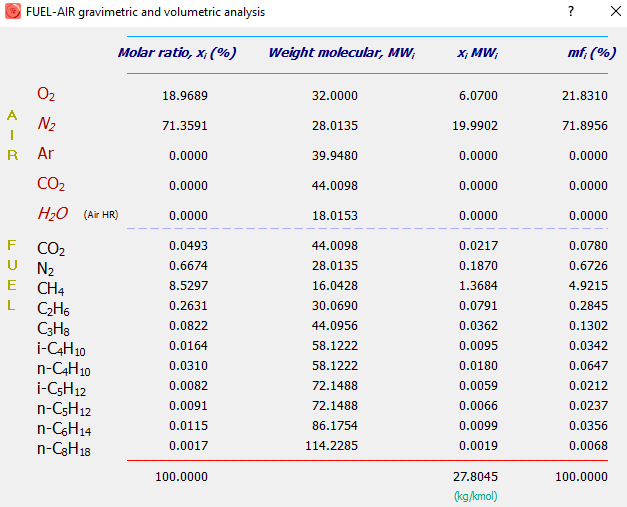Open help with the question mark button
Image resolution: width=627 pixels, height=507 pixels.
coord(571,11)
